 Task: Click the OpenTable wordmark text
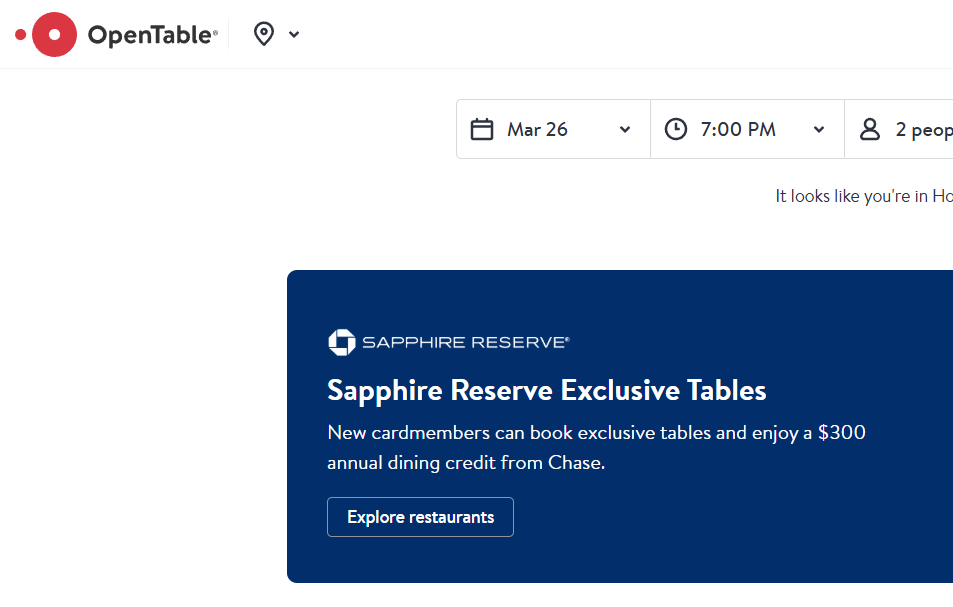tap(153, 33)
